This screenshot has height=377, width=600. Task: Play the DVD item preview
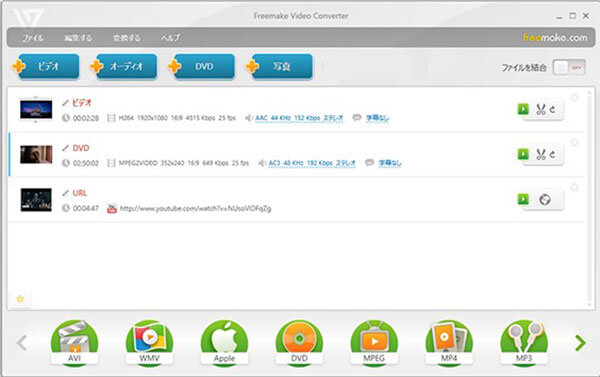click(x=523, y=154)
